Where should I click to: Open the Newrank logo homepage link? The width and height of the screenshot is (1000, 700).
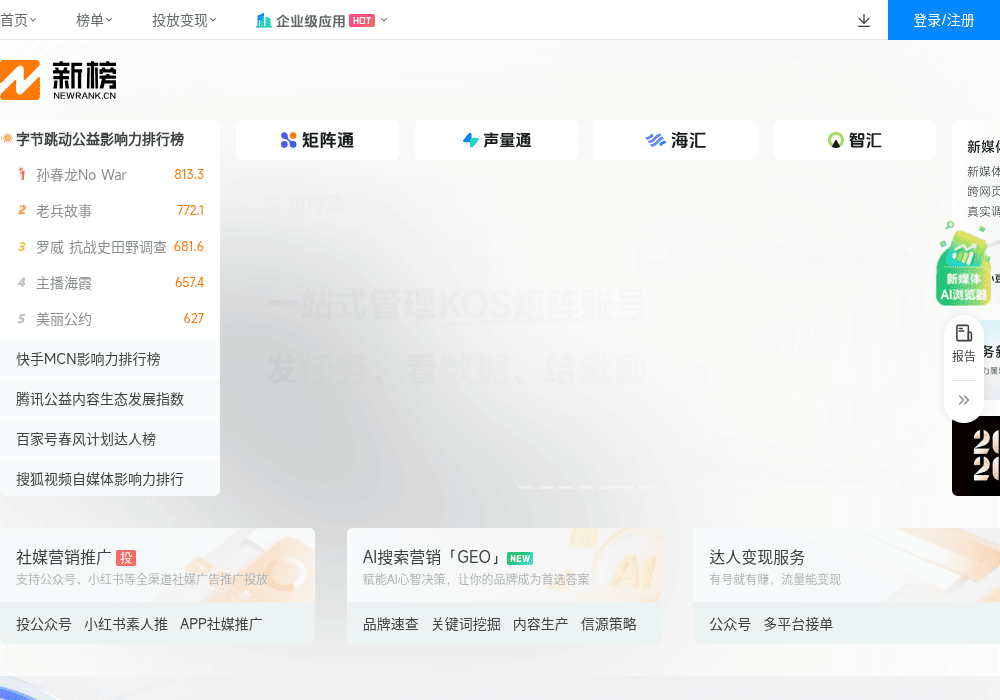pos(58,80)
